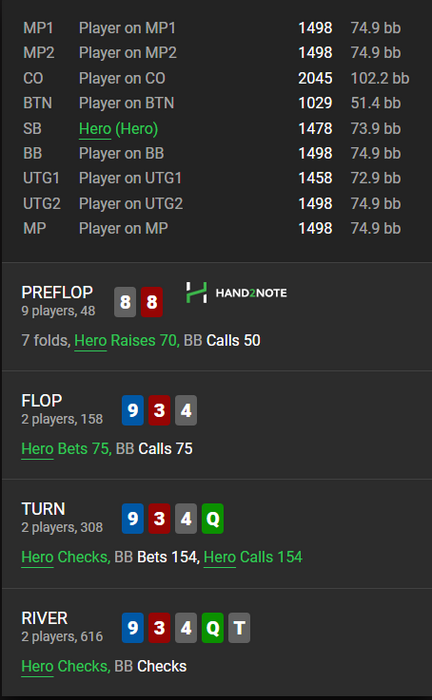Screen dimensions: 432x700
Task: Click the TURN street heading
Action: pyautogui.click(x=43, y=509)
